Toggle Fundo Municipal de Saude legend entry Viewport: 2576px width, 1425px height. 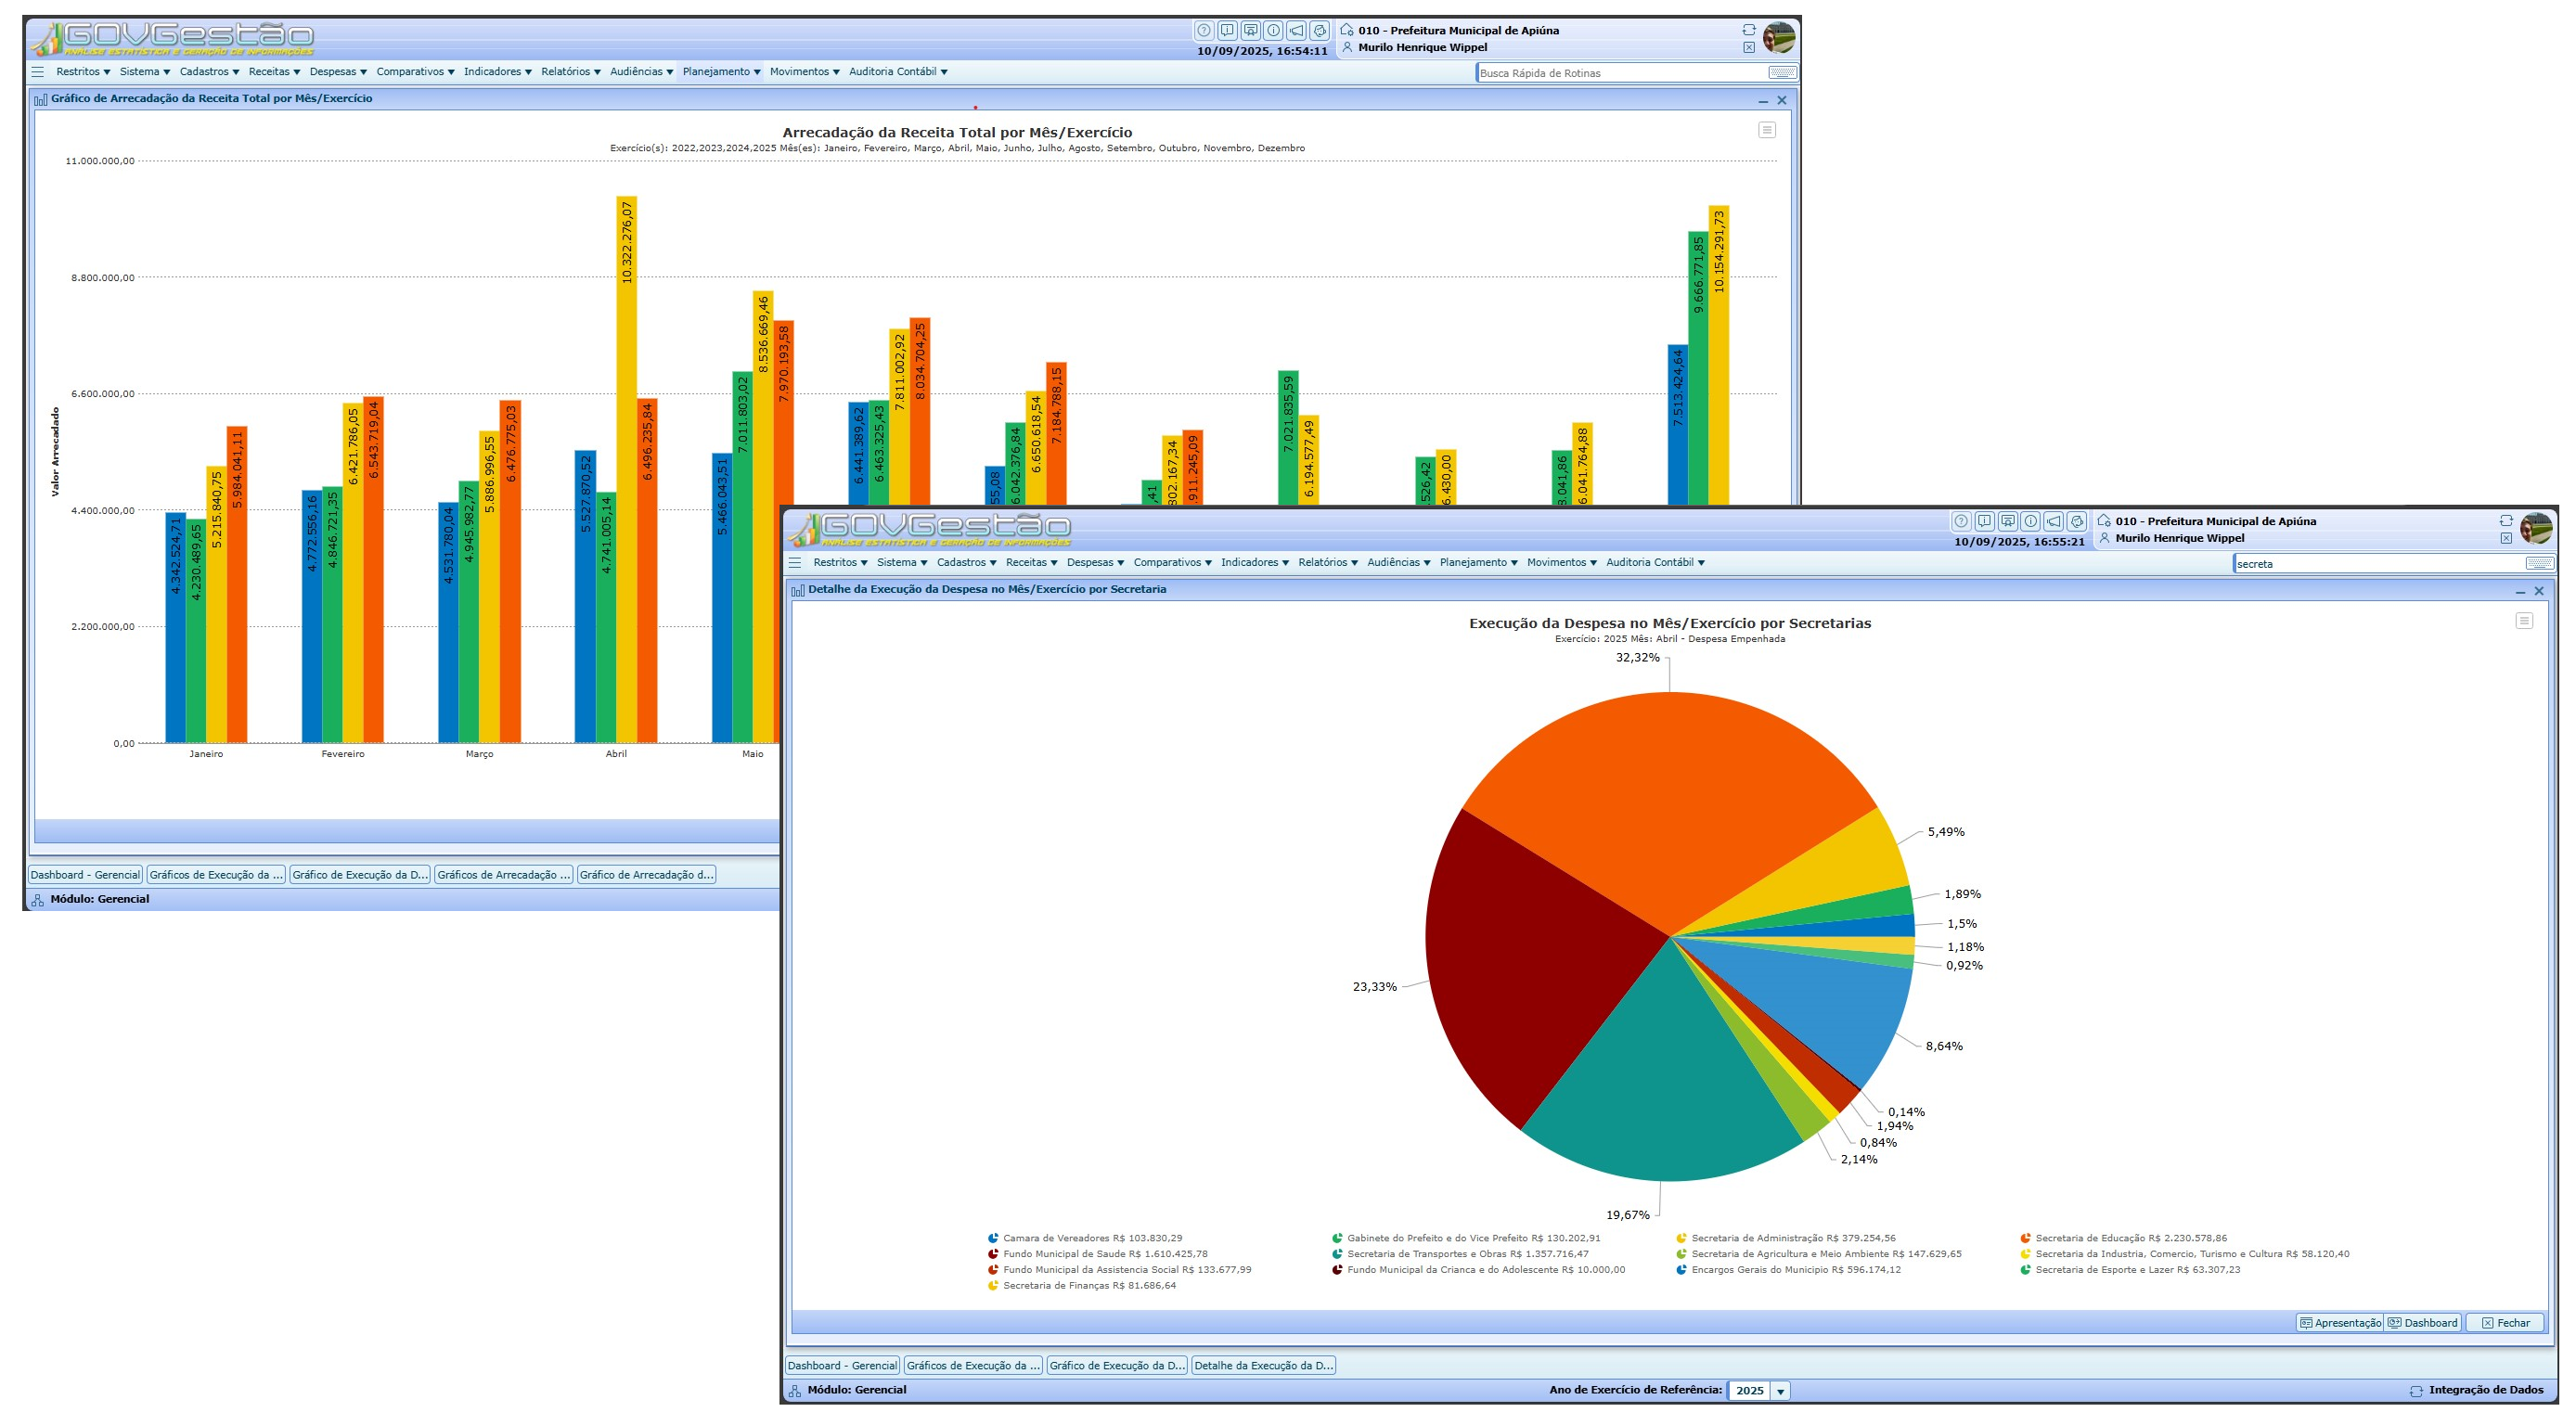pyautogui.click(x=1104, y=1254)
